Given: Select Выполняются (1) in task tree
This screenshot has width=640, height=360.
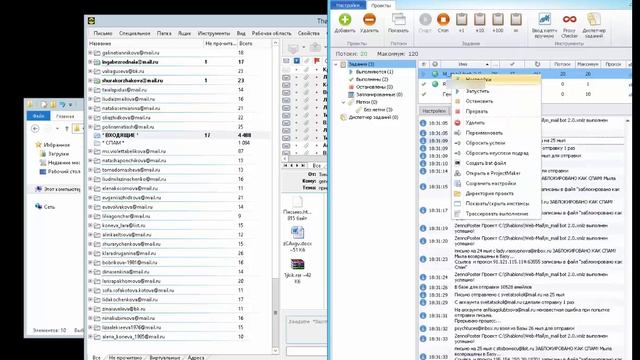Looking at the screenshot, I should [374, 72].
